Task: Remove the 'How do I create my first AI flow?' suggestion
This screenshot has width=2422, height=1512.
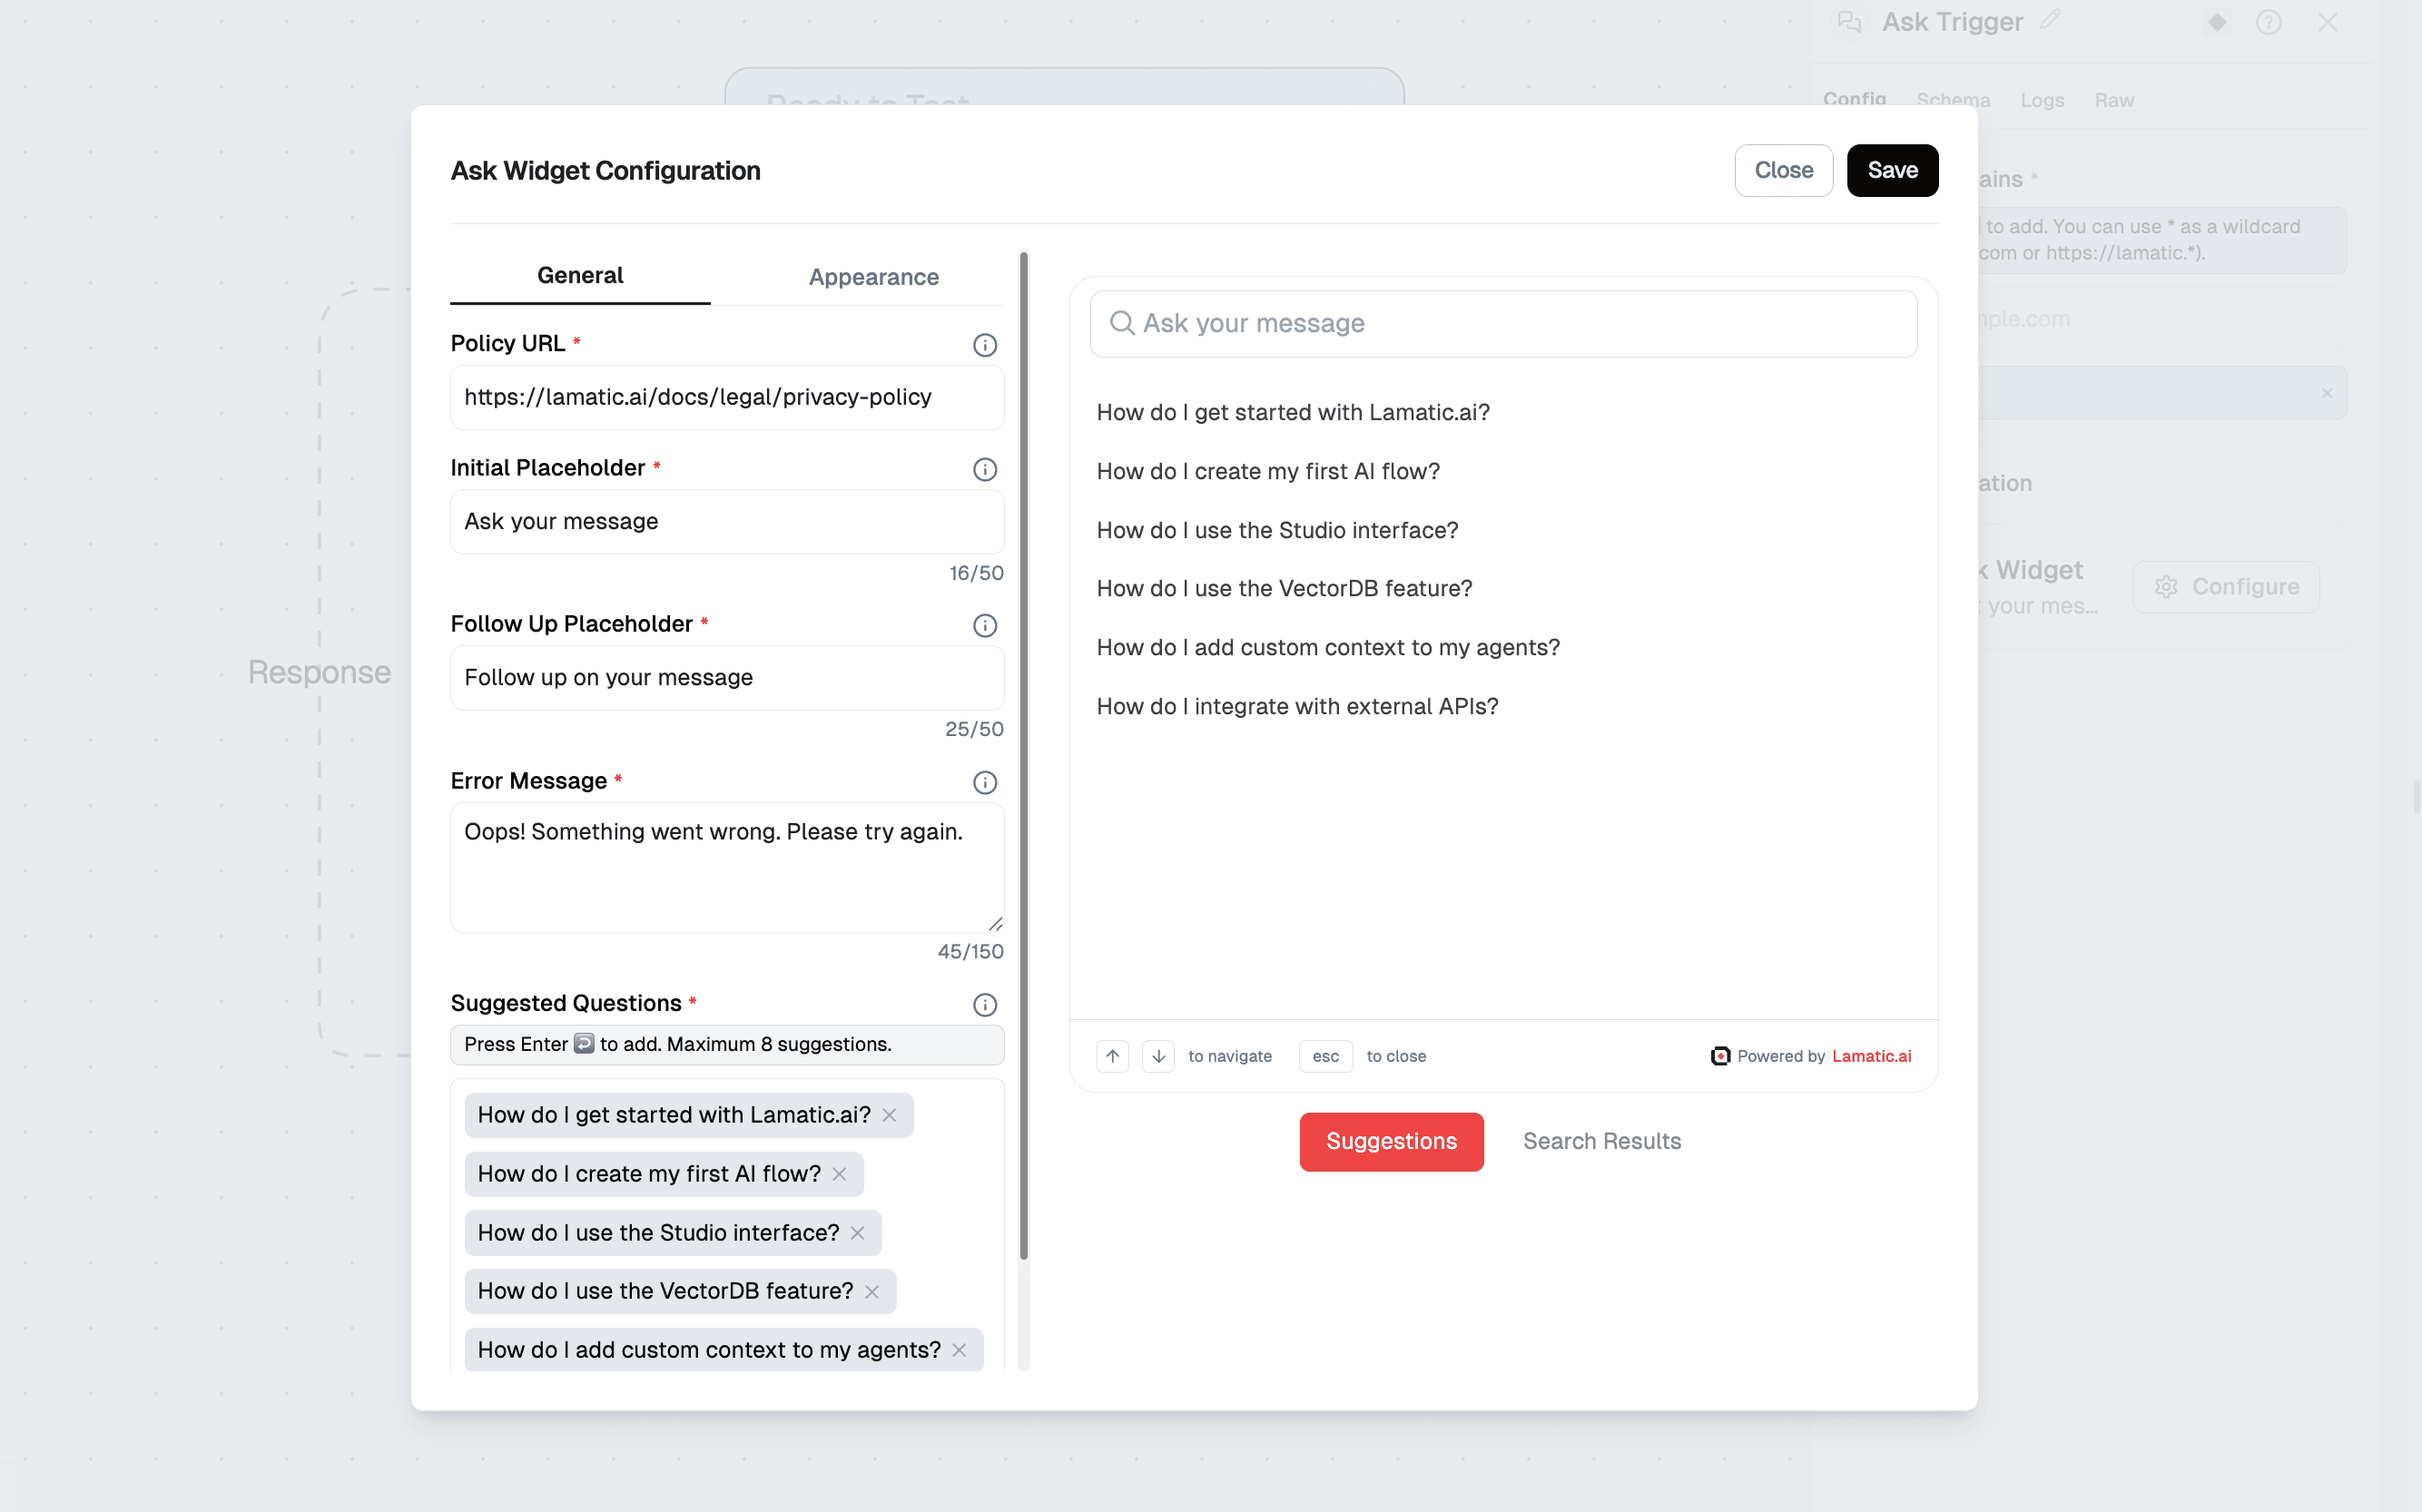Action: tap(840, 1174)
